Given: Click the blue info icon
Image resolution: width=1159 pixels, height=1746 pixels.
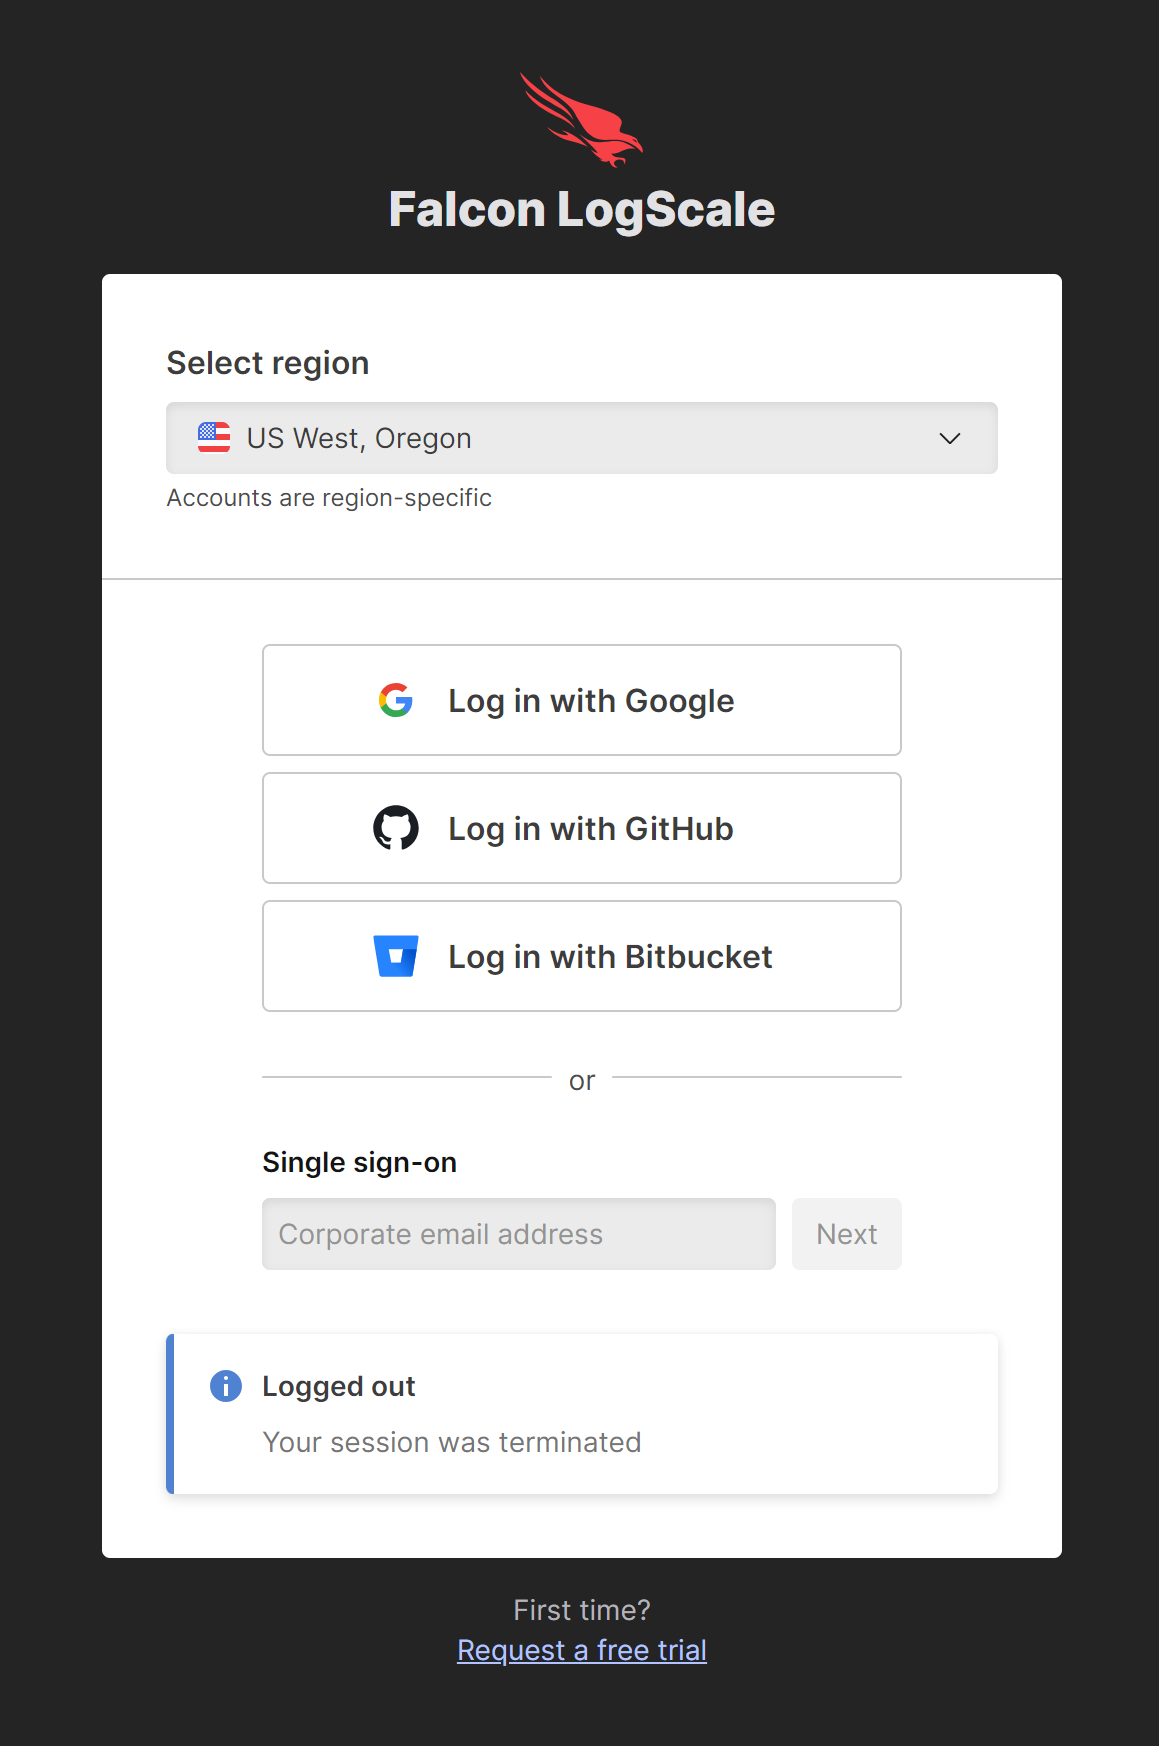Looking at the screenshot, I should coord(226,1386).
